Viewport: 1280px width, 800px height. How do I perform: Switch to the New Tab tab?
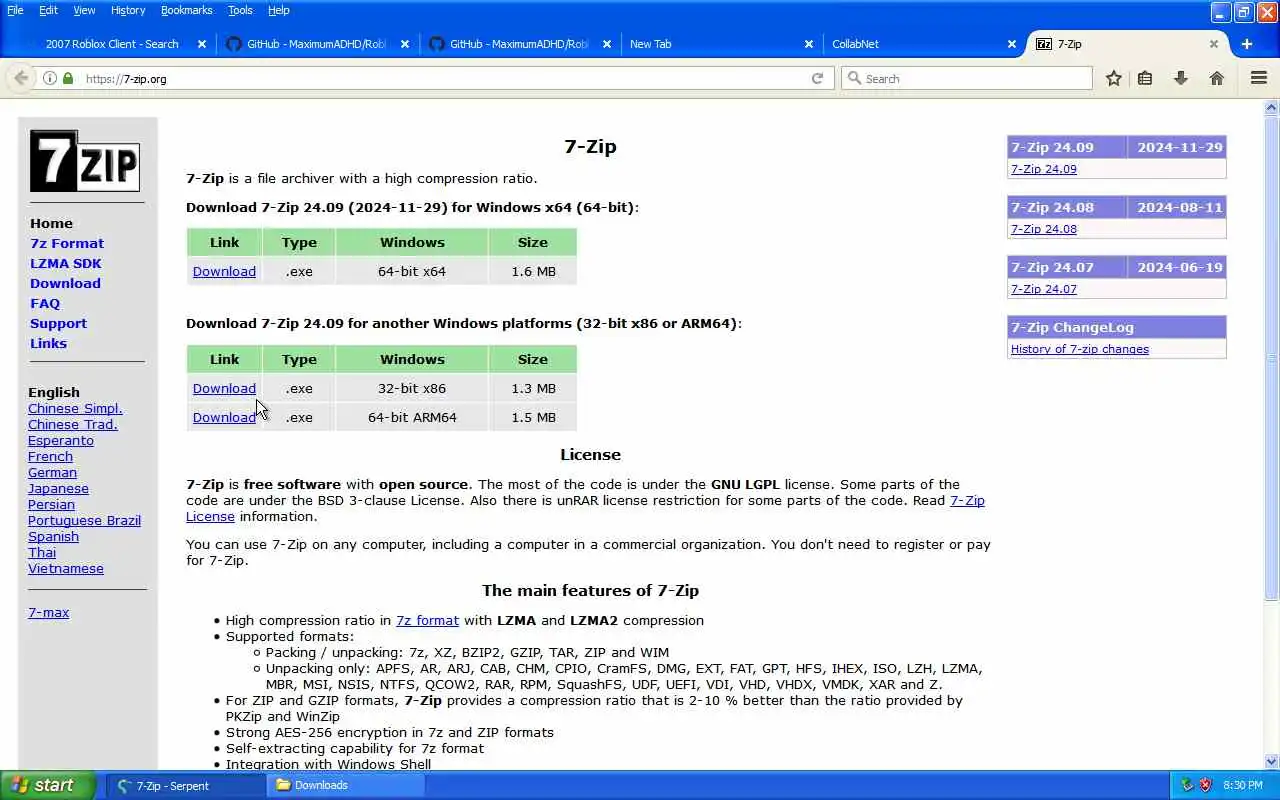point(719,44)
